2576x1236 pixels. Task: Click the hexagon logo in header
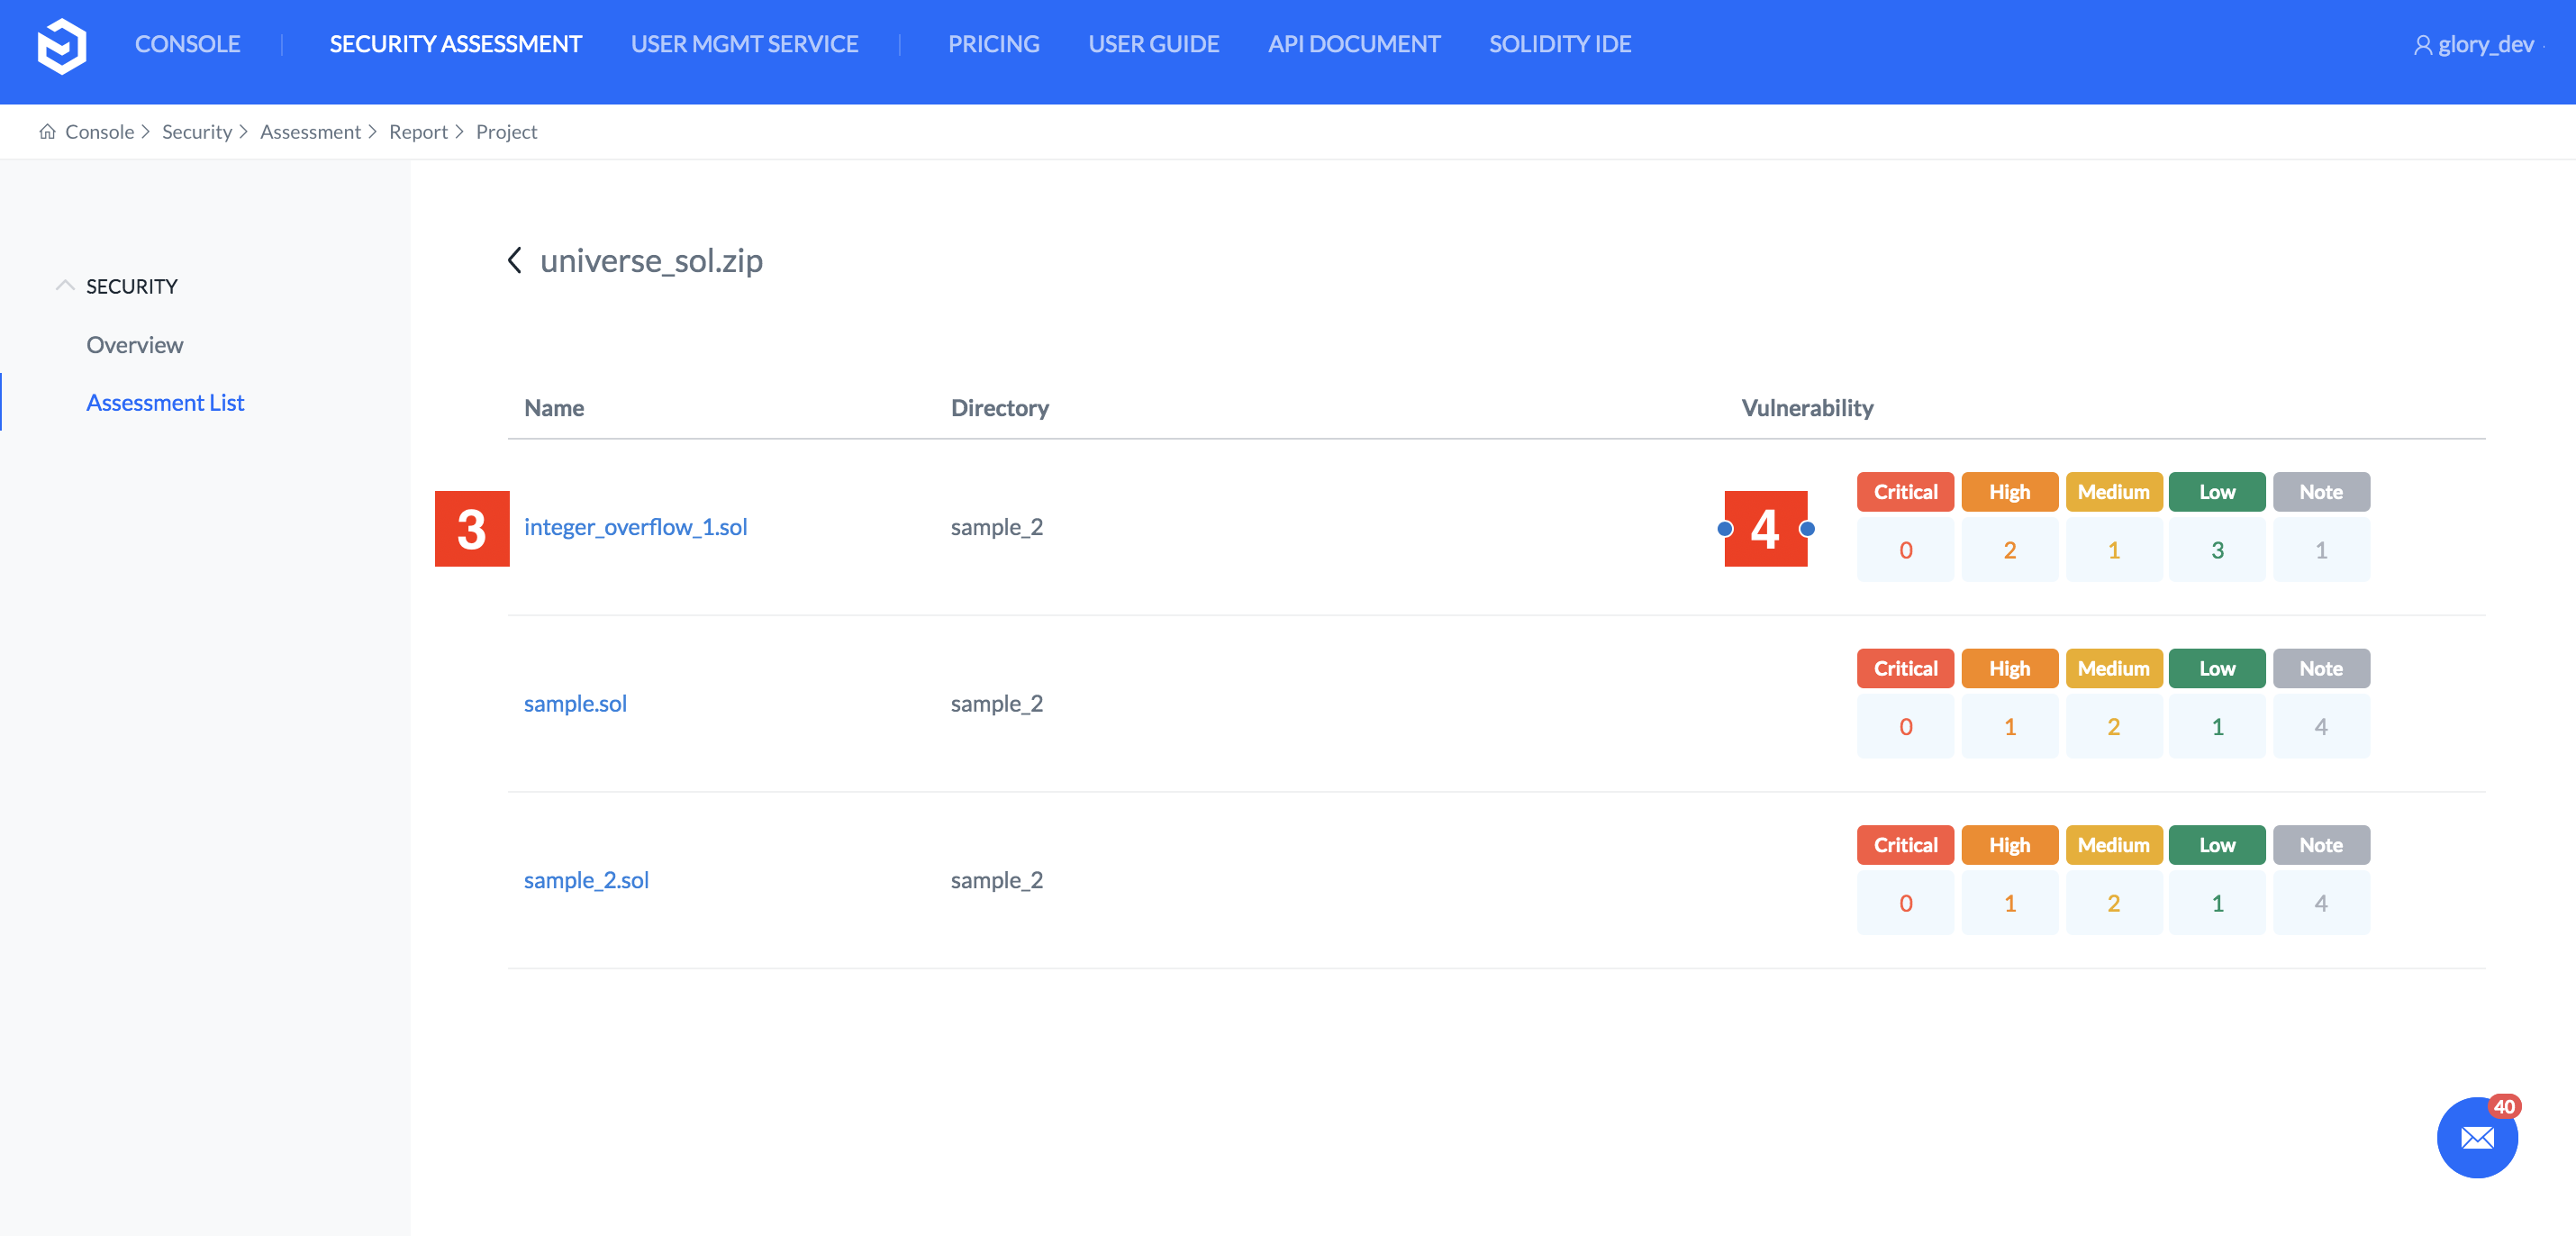coord(61,45)
